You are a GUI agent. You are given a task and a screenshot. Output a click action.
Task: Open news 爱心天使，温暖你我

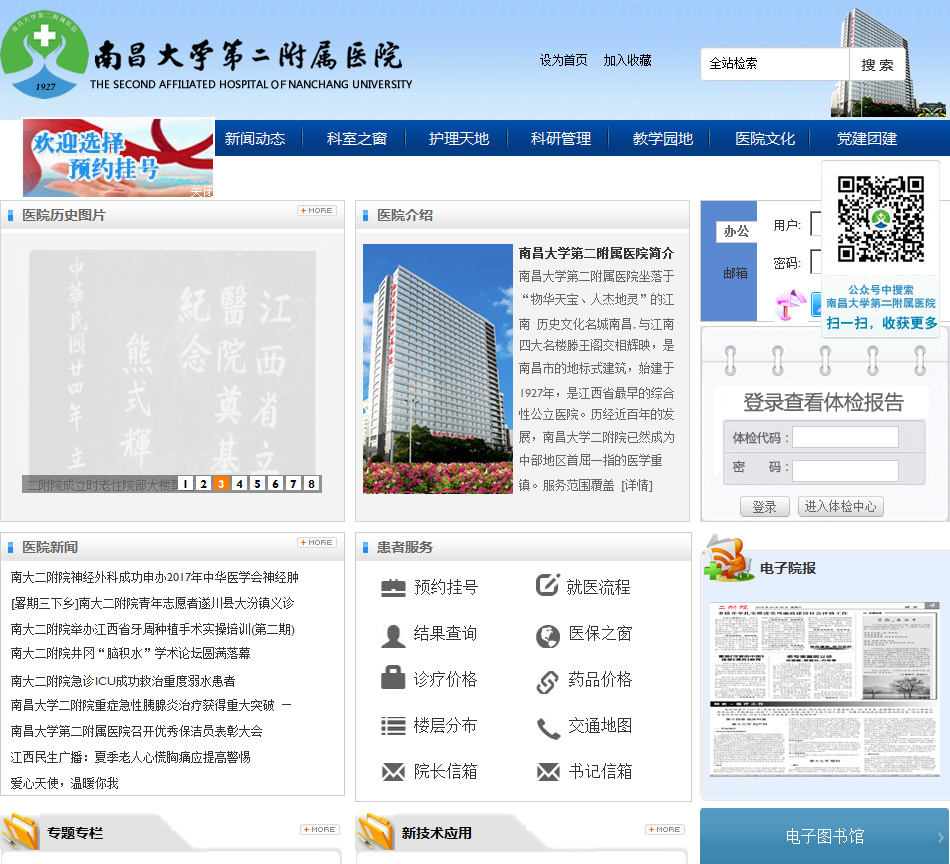pyautogui.click(x=64, y=783)
